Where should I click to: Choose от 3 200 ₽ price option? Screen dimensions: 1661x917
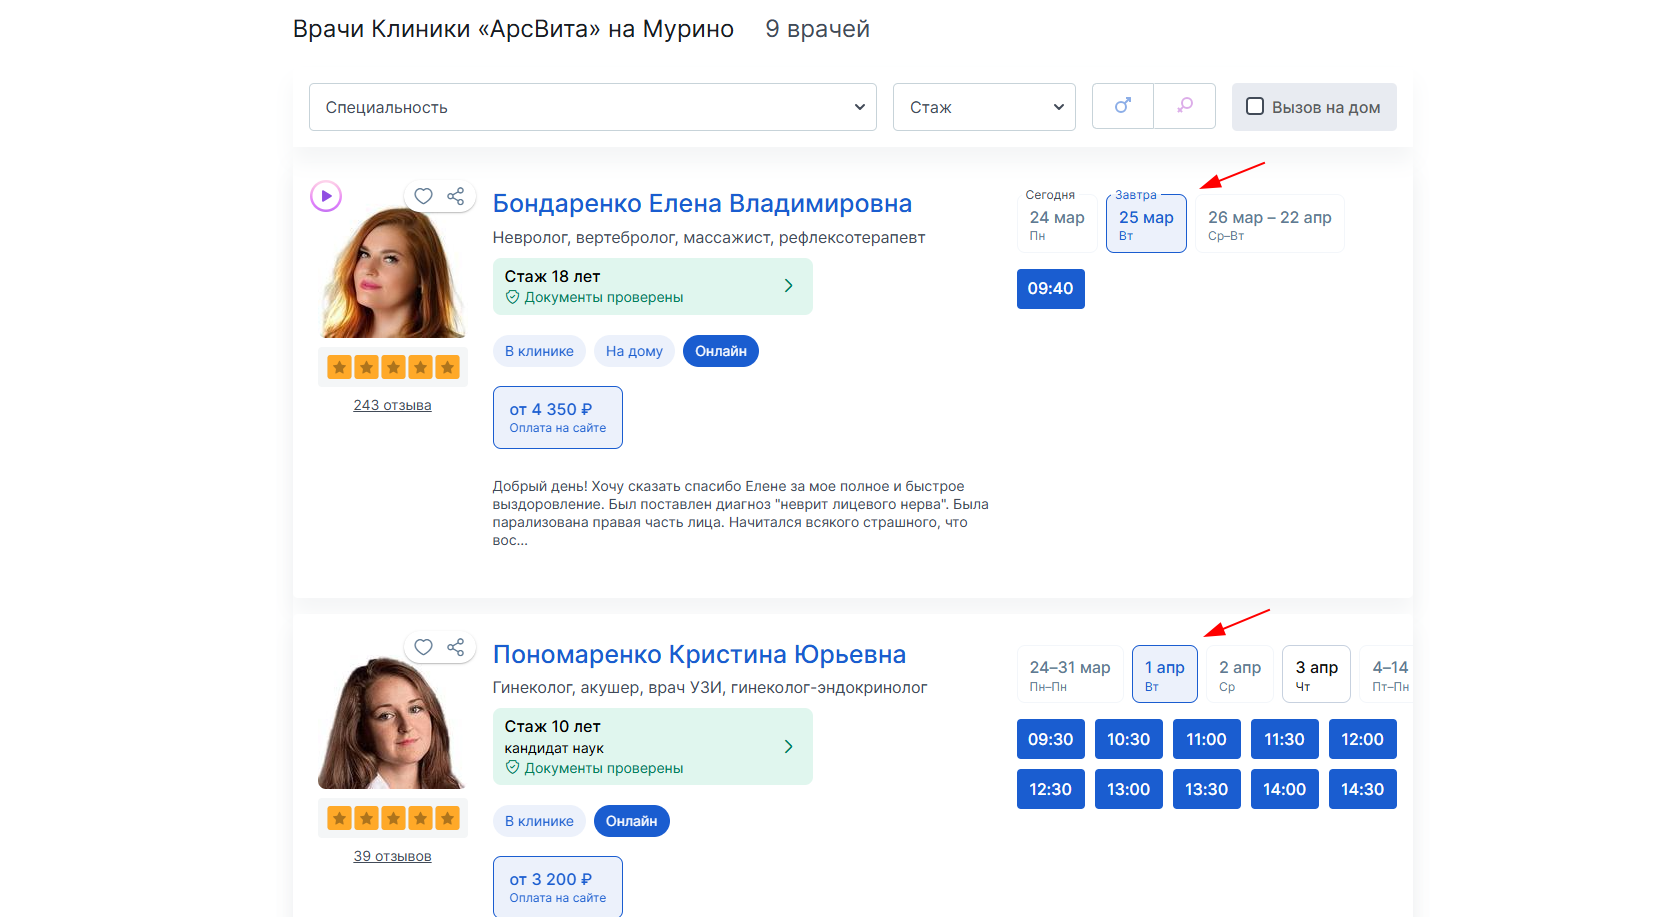click(558, 887)
